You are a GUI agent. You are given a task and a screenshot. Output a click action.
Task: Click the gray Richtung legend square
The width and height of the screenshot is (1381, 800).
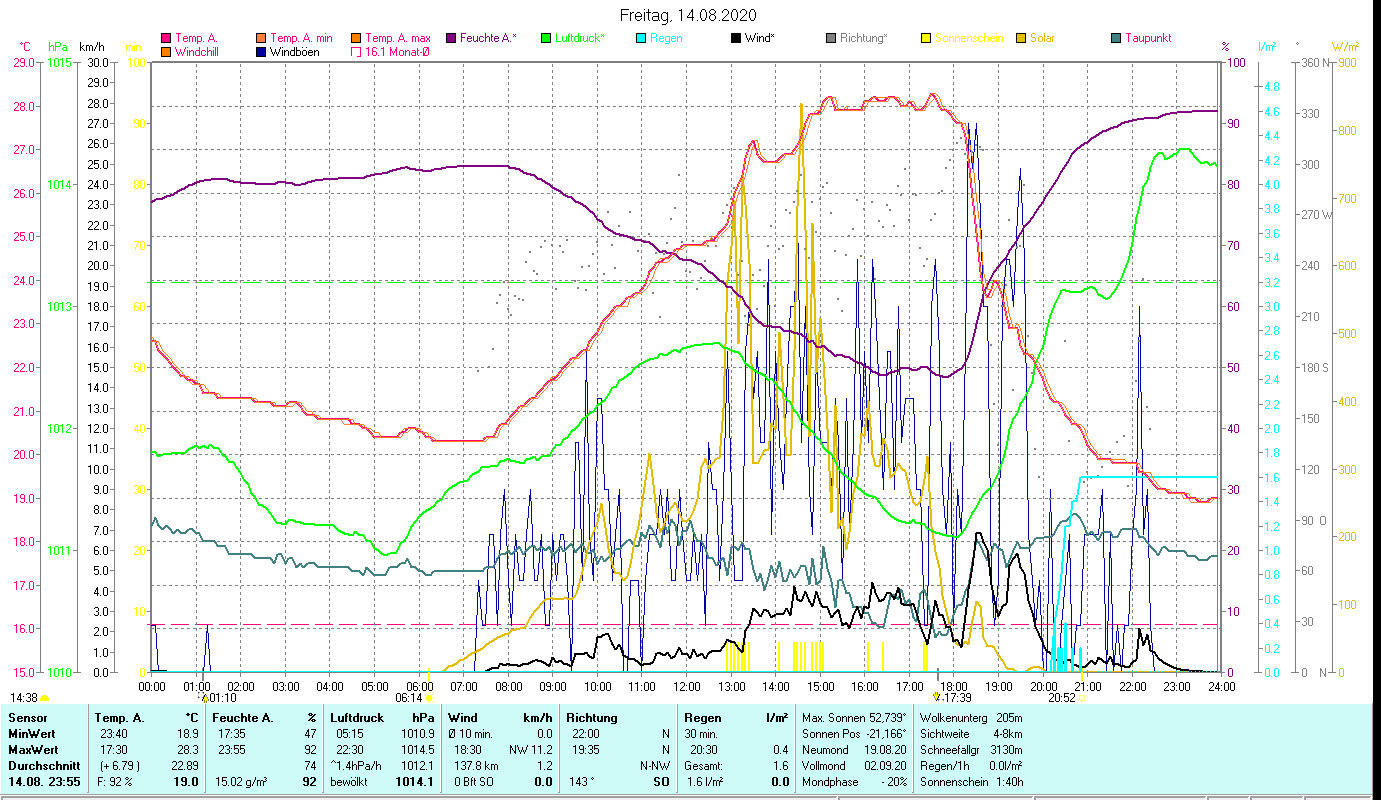pyautogui.click(x=832, y=38)
